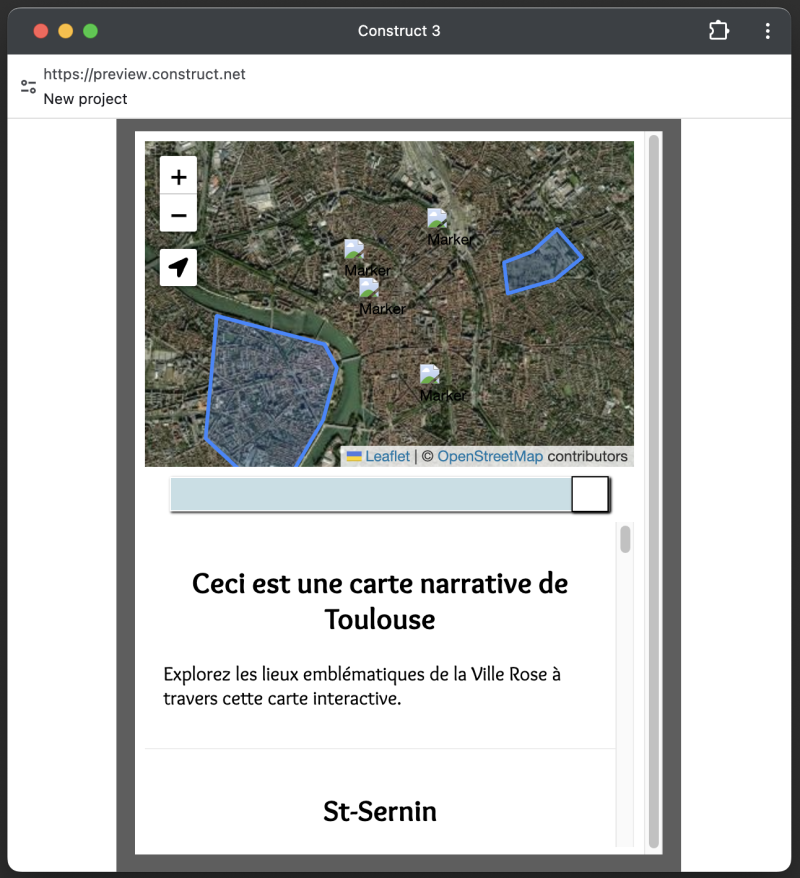
Task: Maximize the window with green button
Action: click(90, 31)
